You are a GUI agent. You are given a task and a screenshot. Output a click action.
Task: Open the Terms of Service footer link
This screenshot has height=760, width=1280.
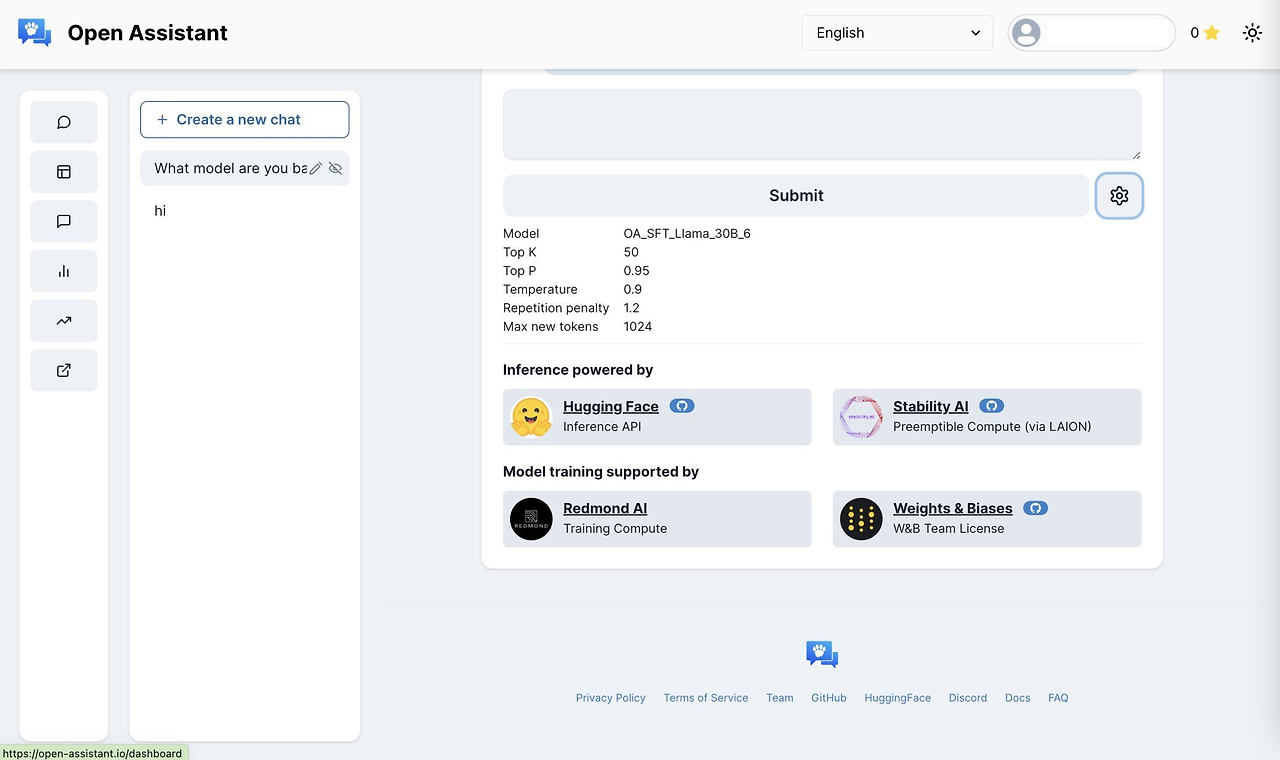click(x=706, y=698)
